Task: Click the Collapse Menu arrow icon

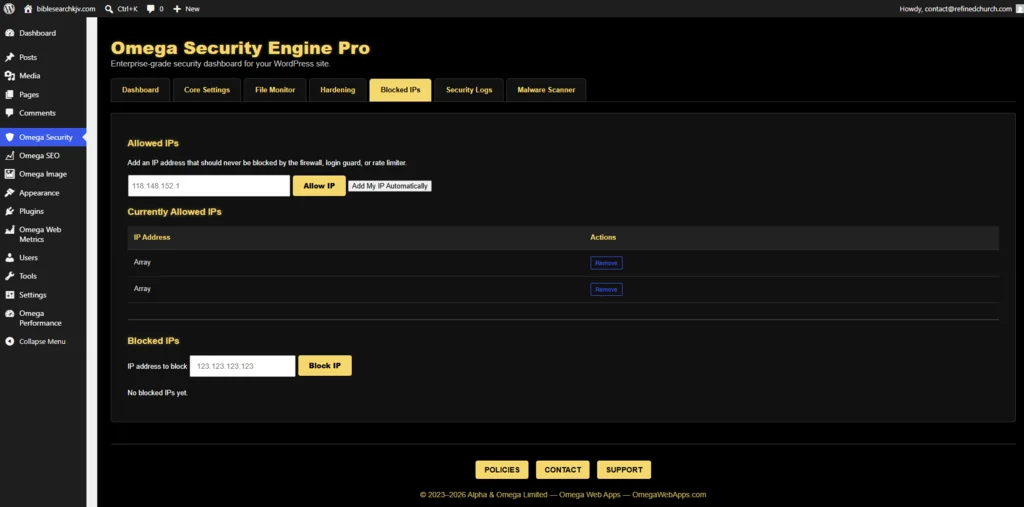Action: tap(9, 341)
